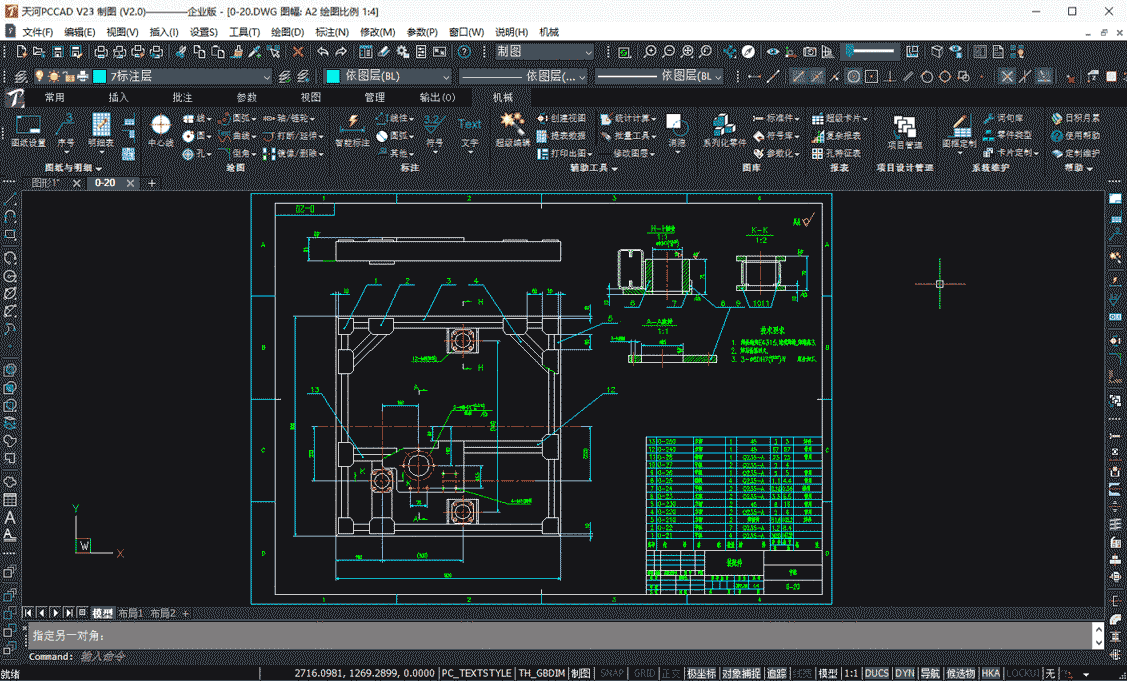Open the 标注(N) menu
The width and height of the screenshot is (1127, 681).
(332, 32)
